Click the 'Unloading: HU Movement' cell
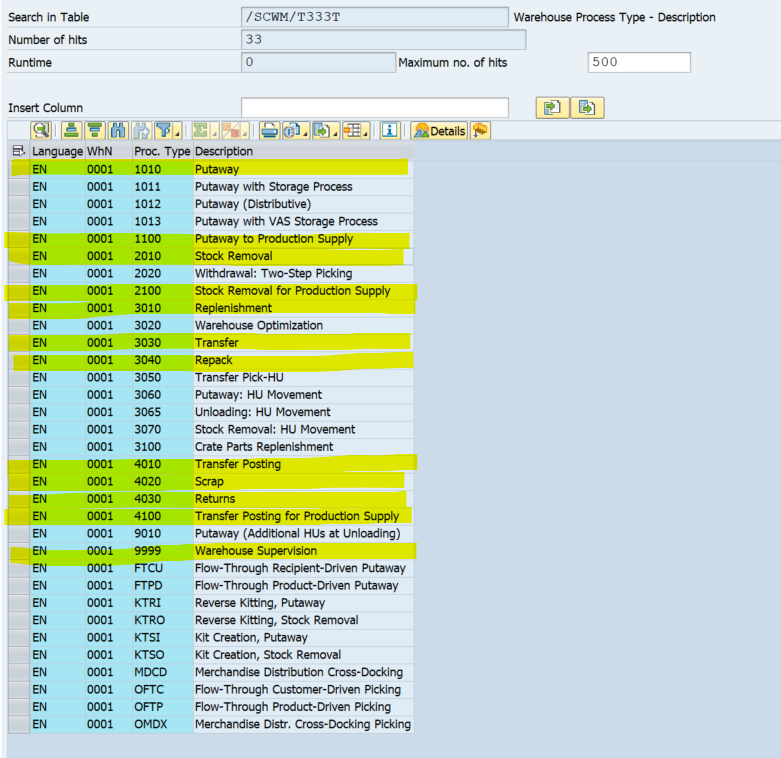This screenshot has width=781, height=758. (303, 412)
